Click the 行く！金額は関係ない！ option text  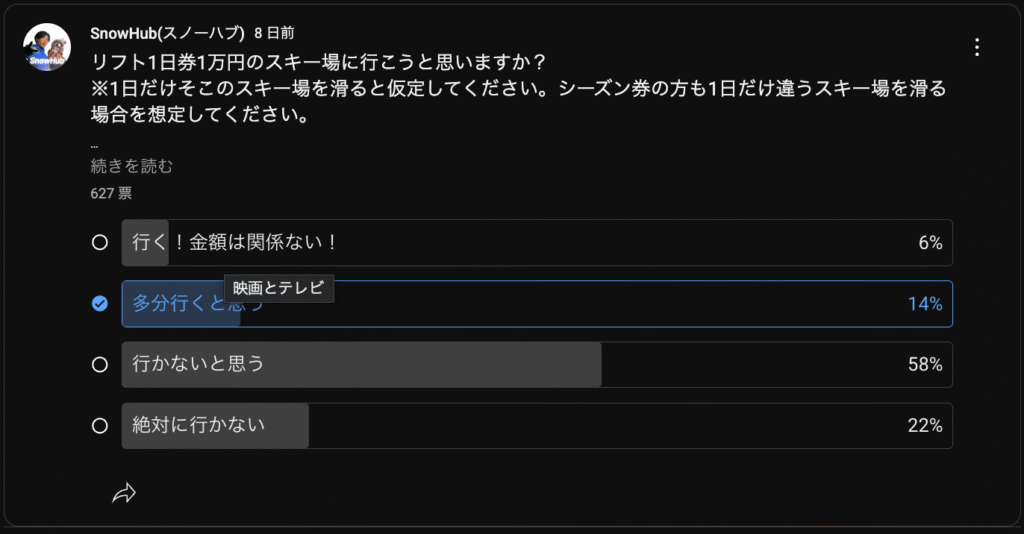pyautogui.click(x=232, y=242)
